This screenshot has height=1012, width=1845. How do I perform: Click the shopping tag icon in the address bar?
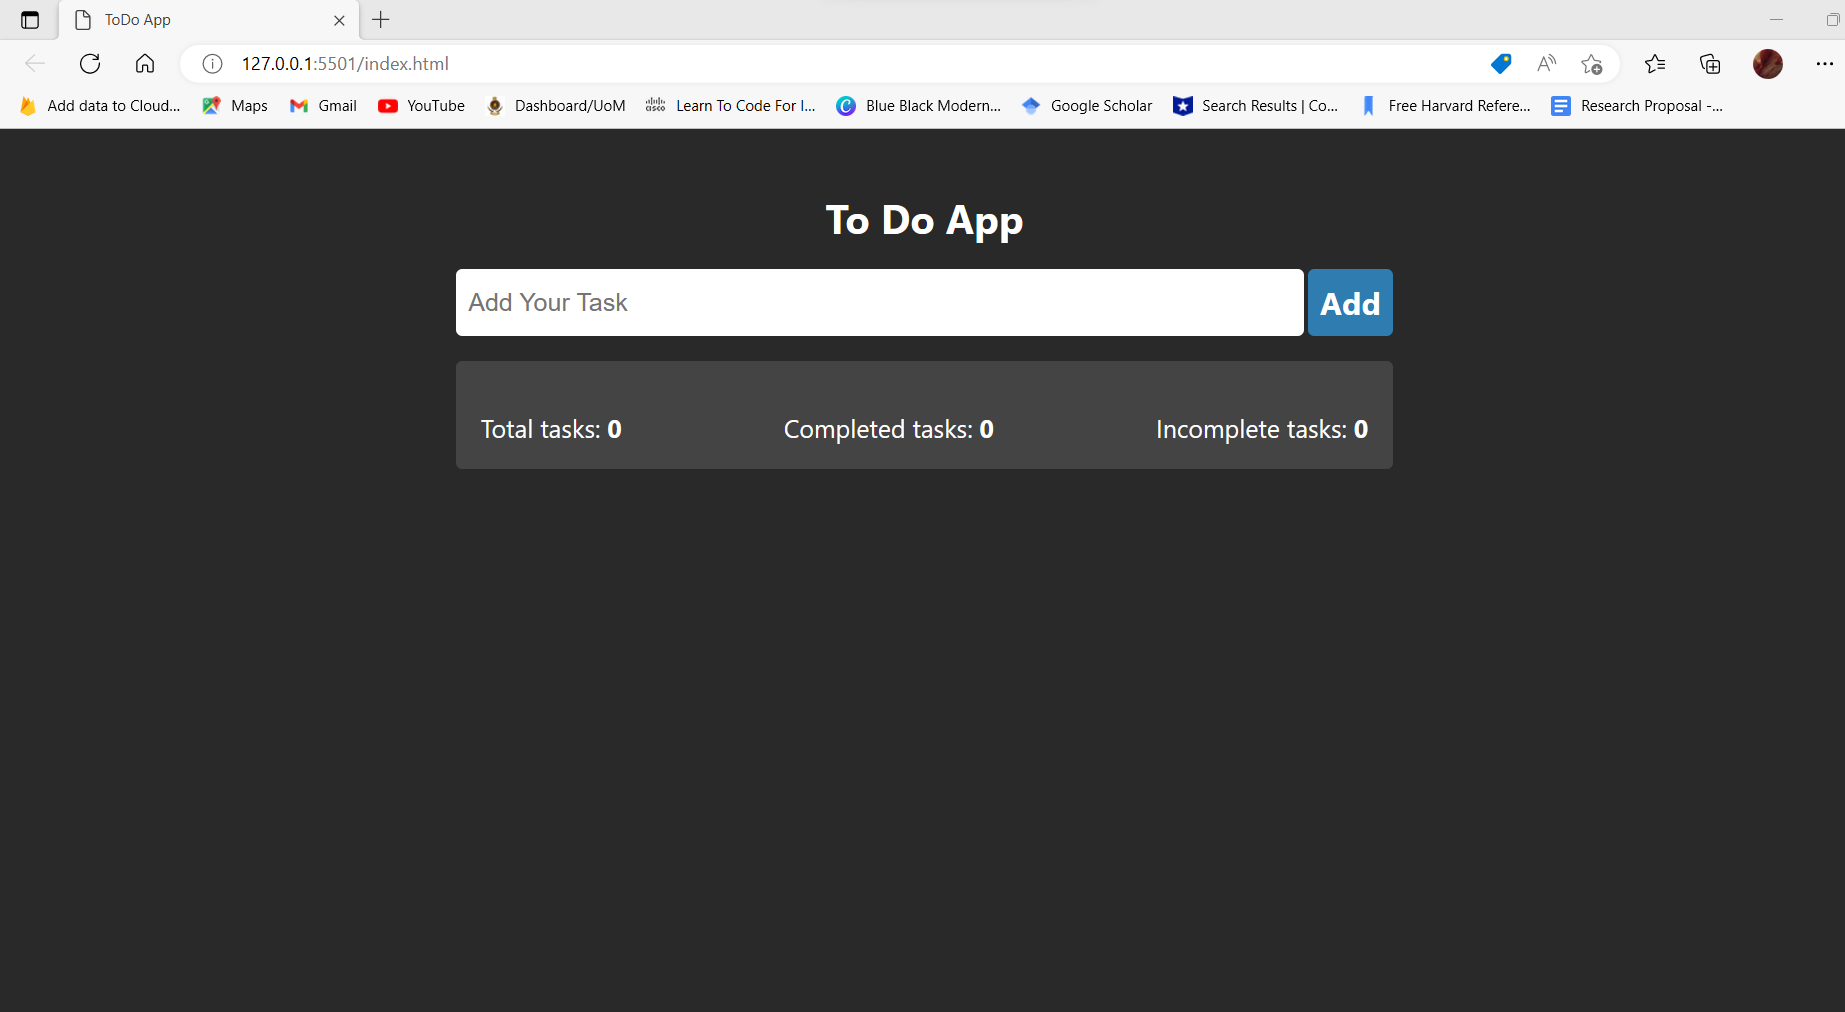point(1500,63)
